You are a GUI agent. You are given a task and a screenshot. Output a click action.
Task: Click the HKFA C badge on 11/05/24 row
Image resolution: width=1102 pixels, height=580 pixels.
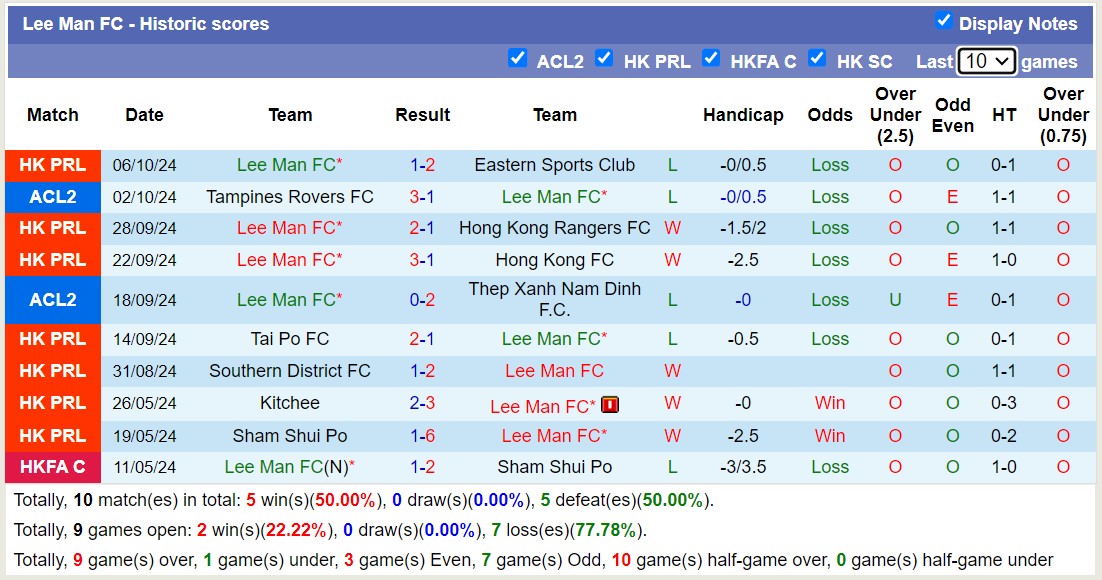coord(52,466)
